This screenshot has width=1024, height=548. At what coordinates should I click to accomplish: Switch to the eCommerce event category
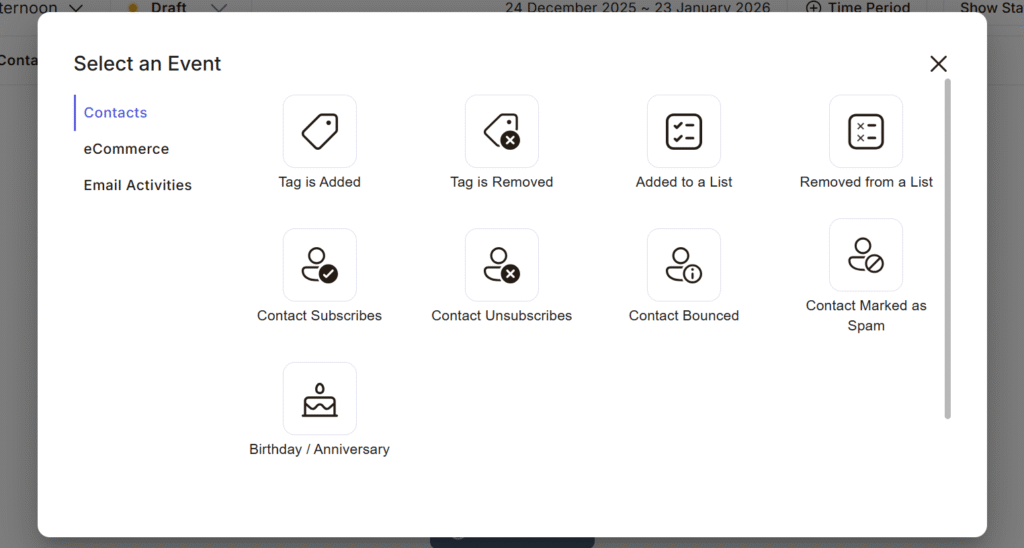126,149
